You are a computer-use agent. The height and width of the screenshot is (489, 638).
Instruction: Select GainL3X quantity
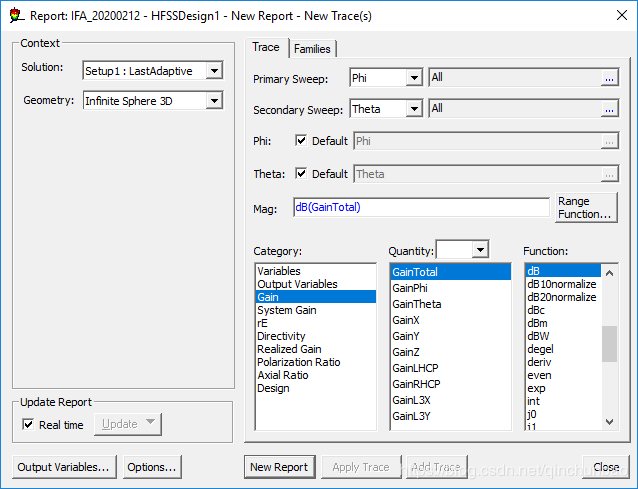(x=451, y=400)
